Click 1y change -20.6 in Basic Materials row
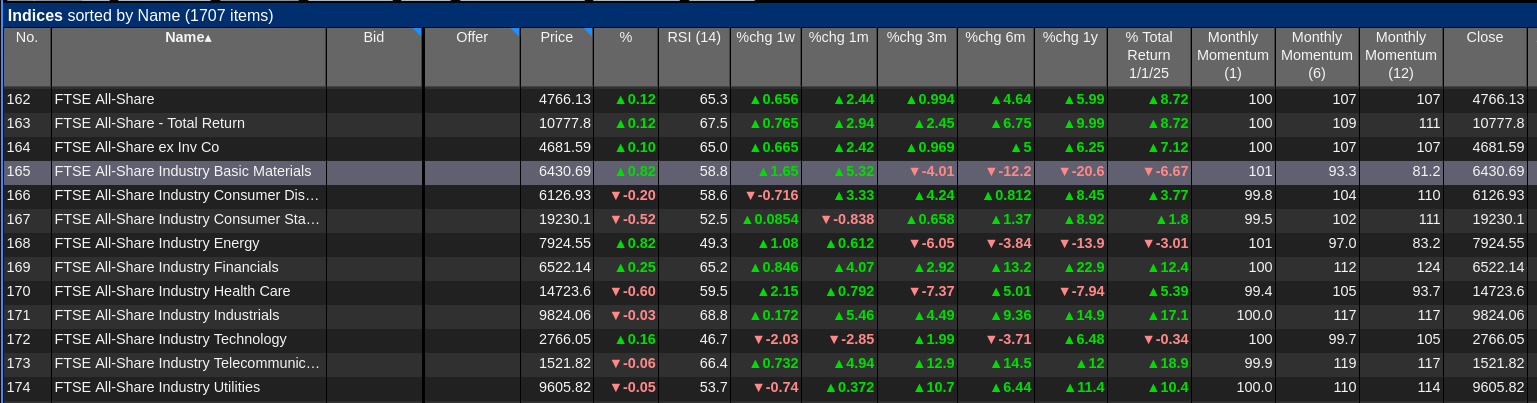Viewport: 1537px width, 403px height. click(1081, 171)
